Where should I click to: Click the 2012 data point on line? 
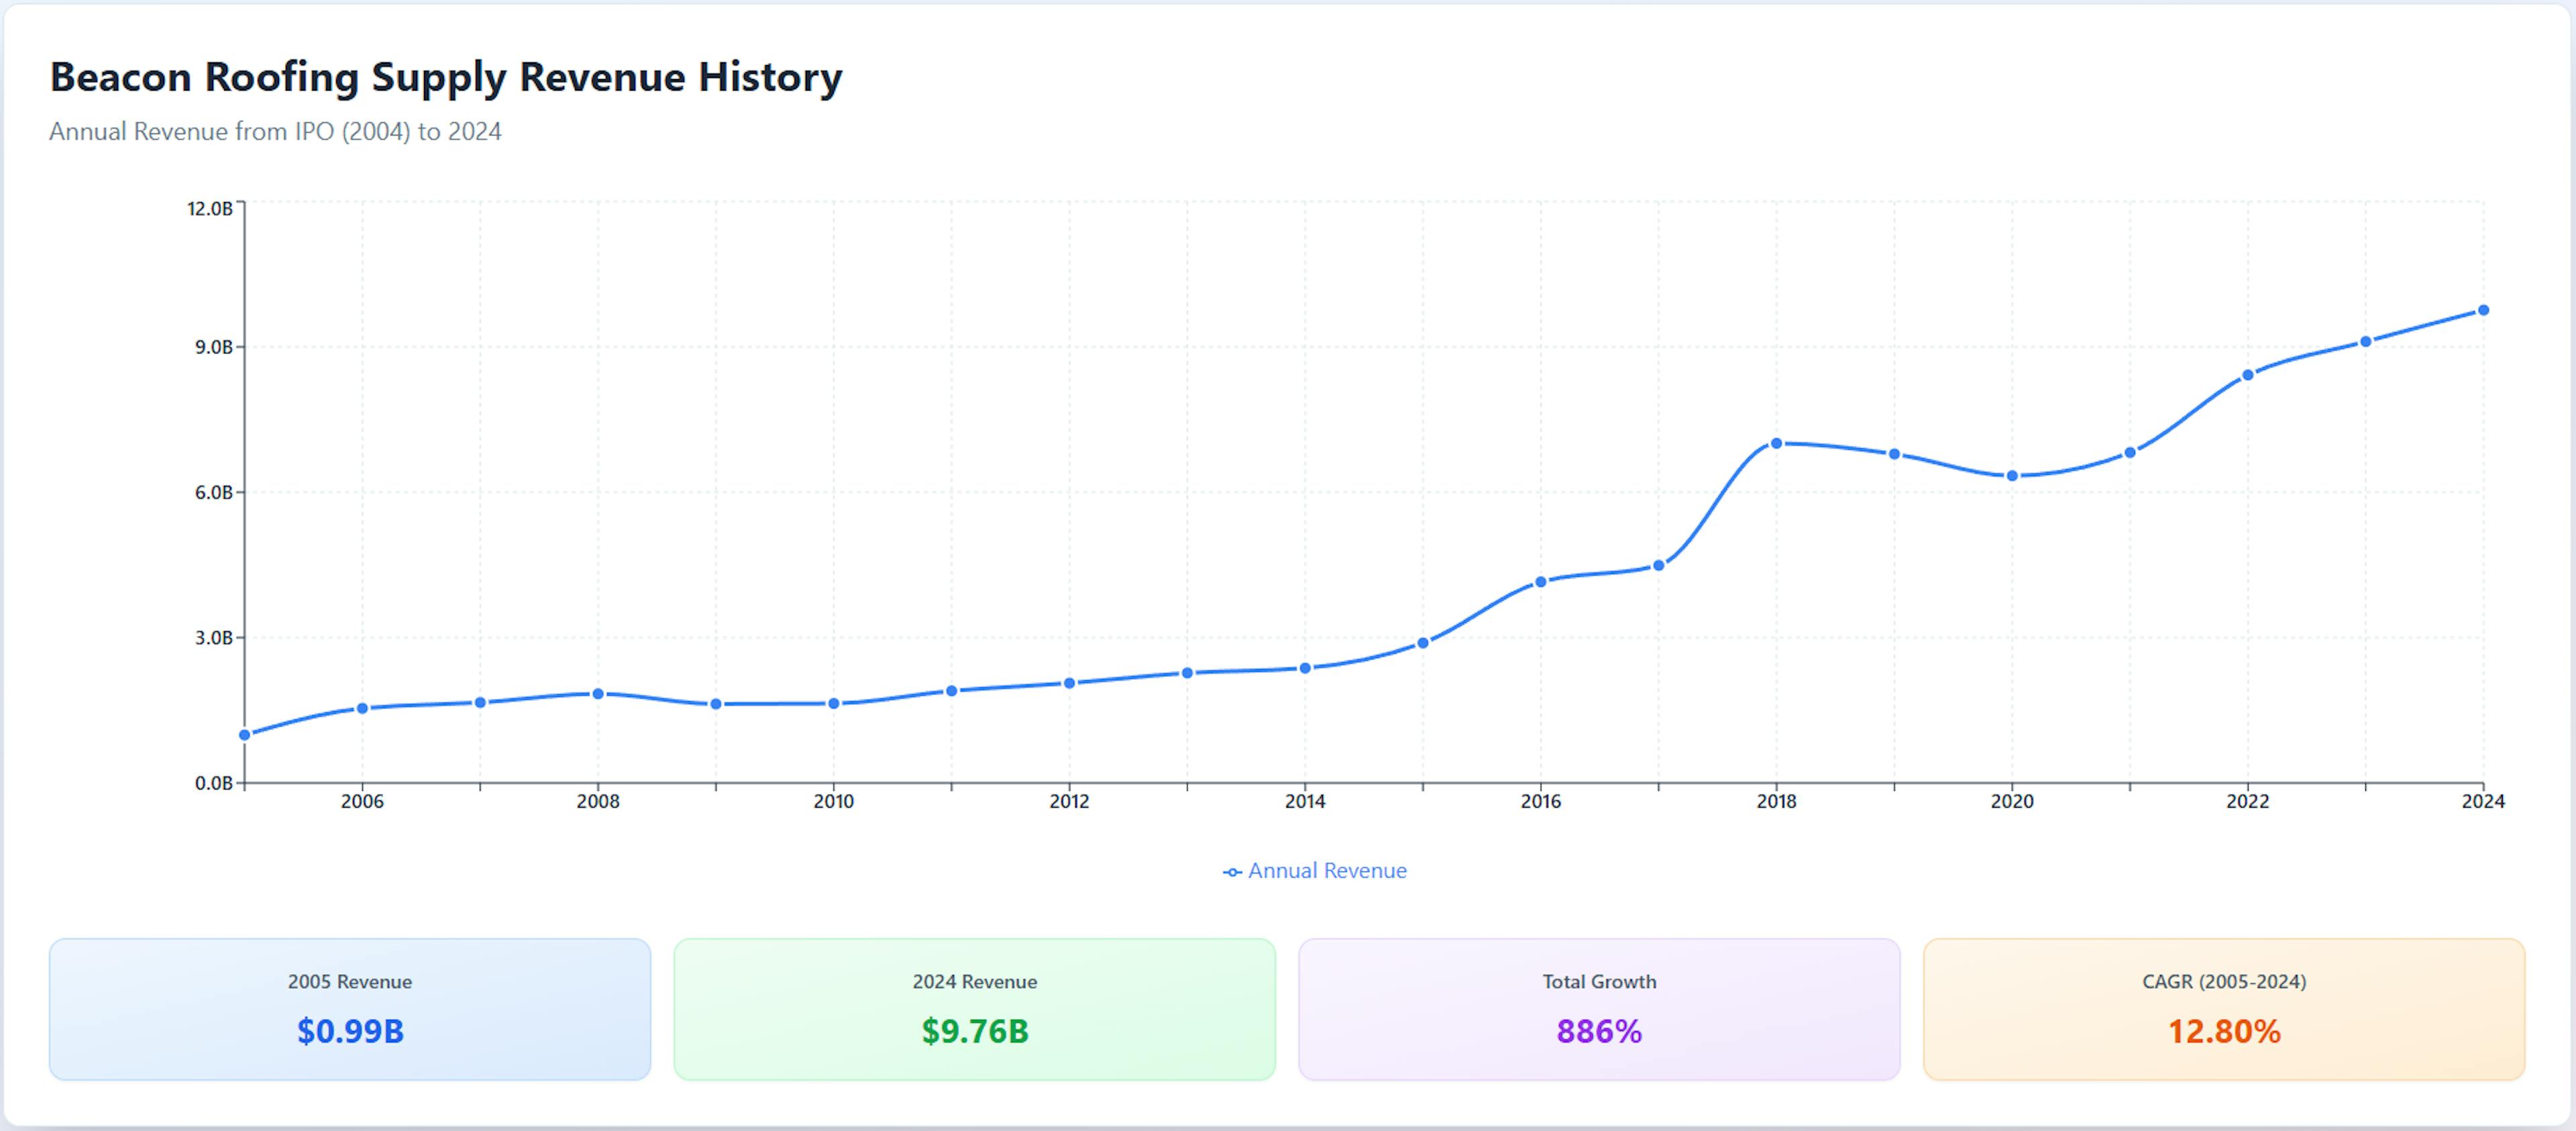1069,683
